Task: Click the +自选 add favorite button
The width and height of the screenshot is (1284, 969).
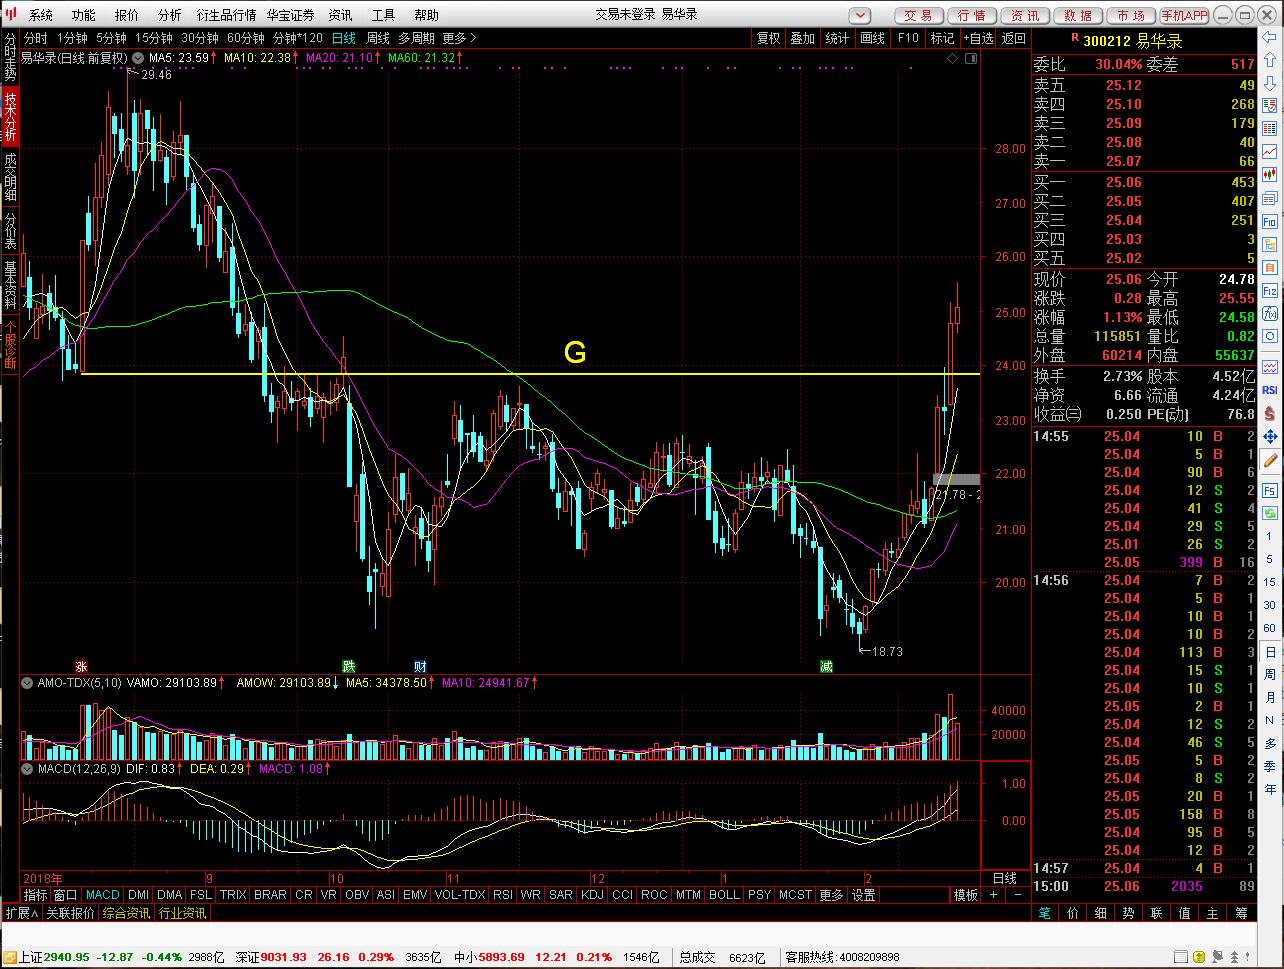Action: click(x=979, y=38)
